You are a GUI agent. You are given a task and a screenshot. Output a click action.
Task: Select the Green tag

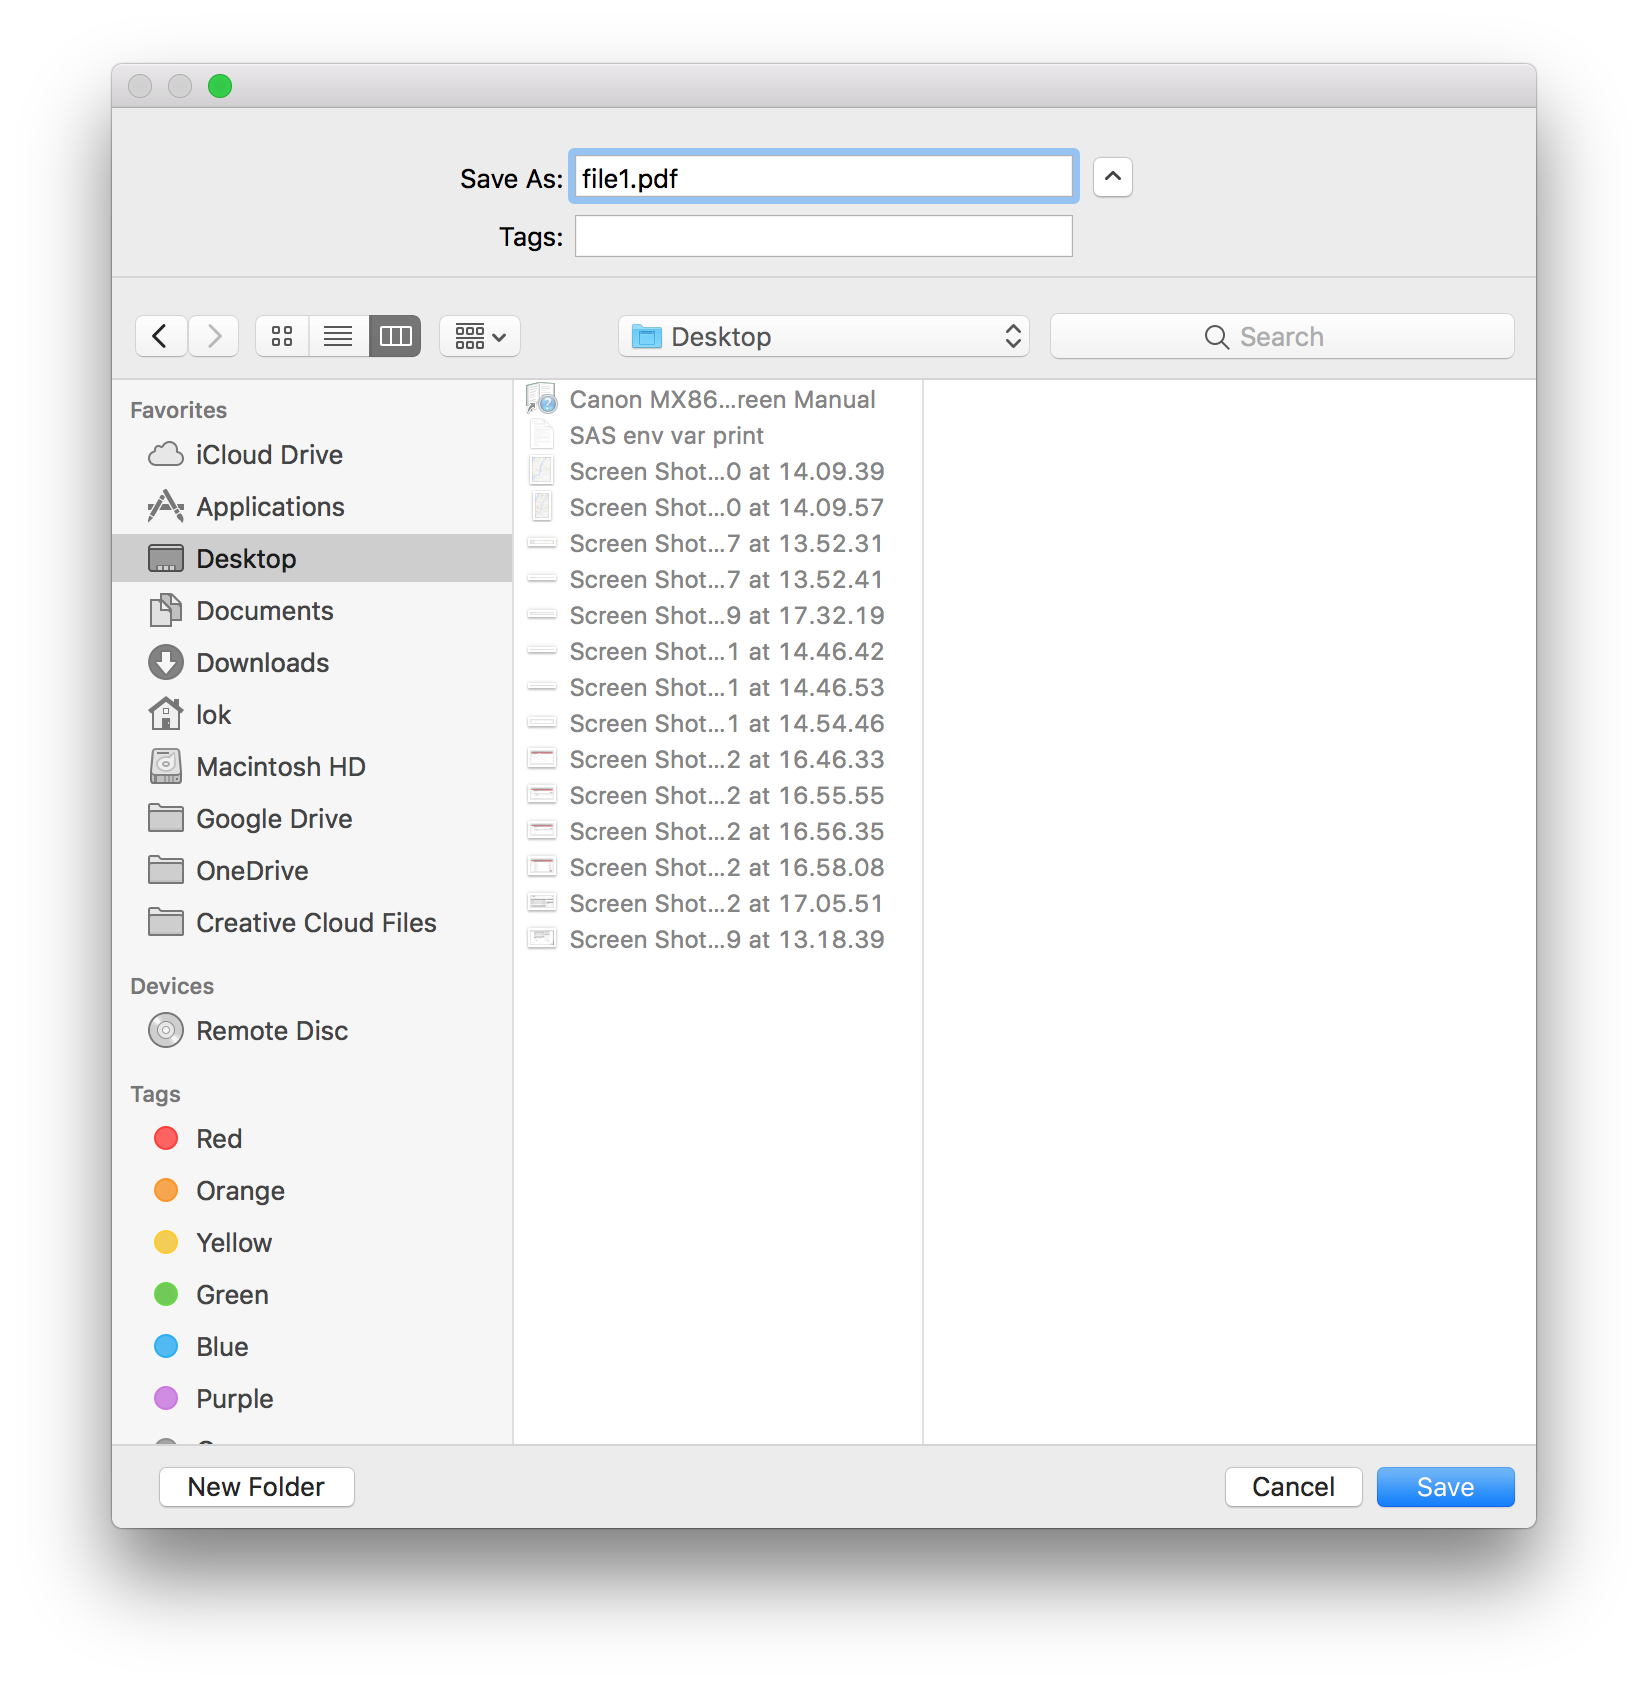click(312, 1295)
